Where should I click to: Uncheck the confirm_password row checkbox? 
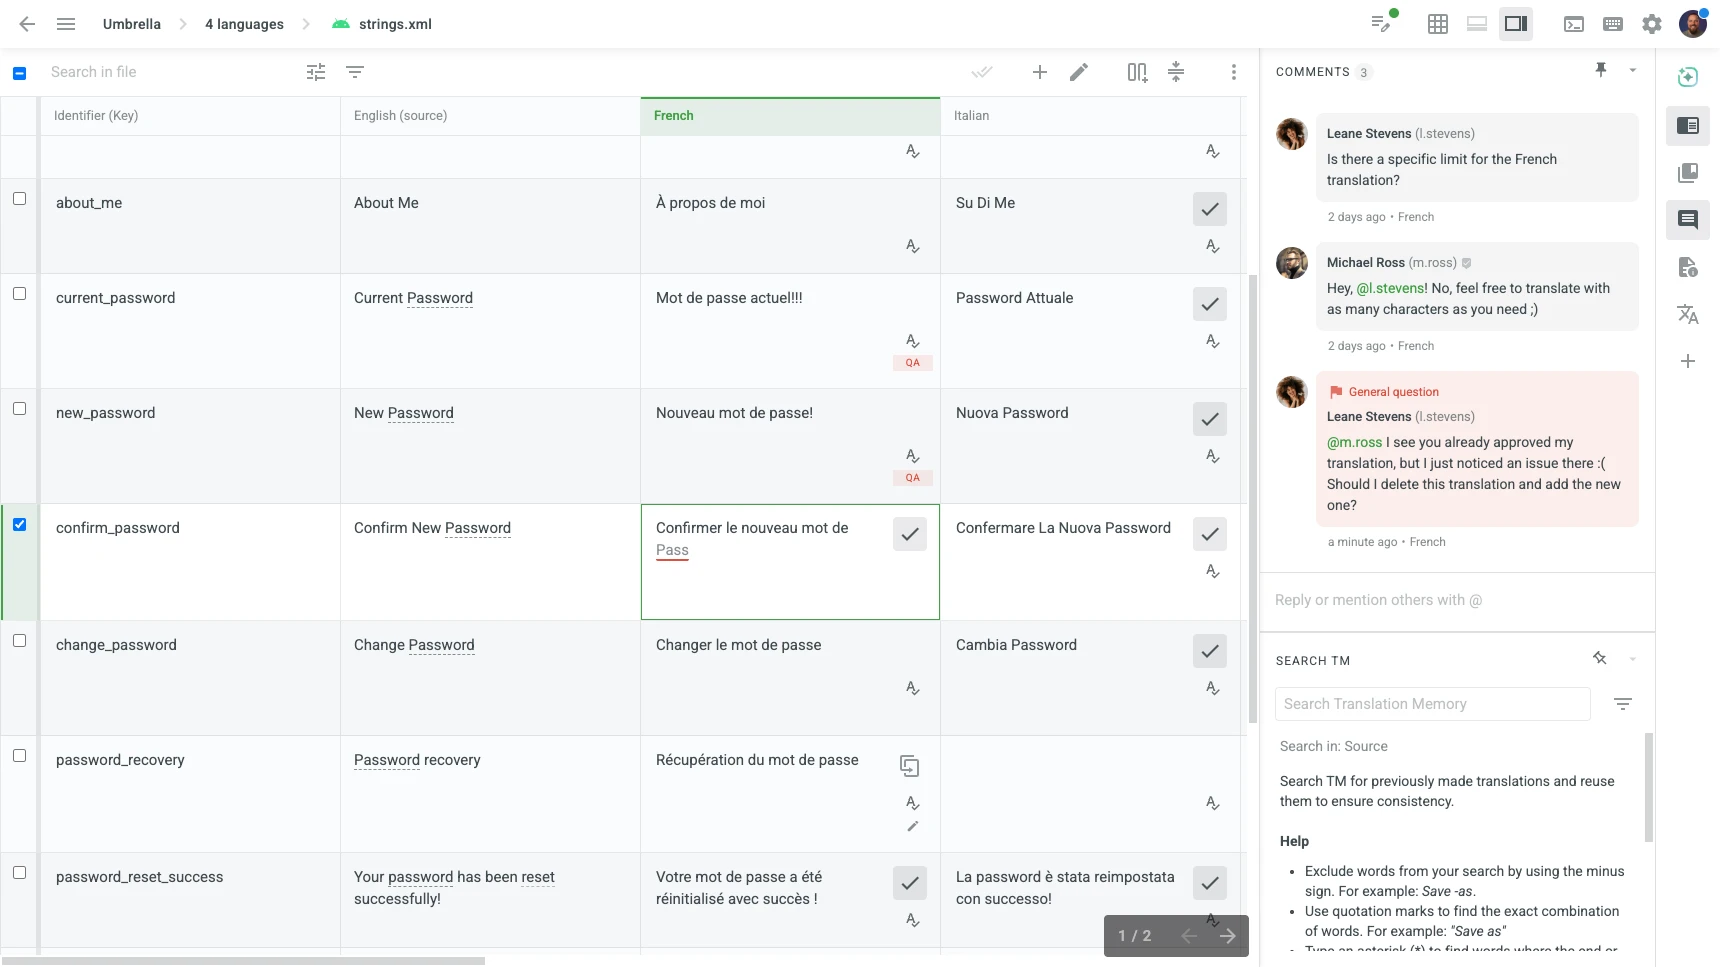point(19,525)
